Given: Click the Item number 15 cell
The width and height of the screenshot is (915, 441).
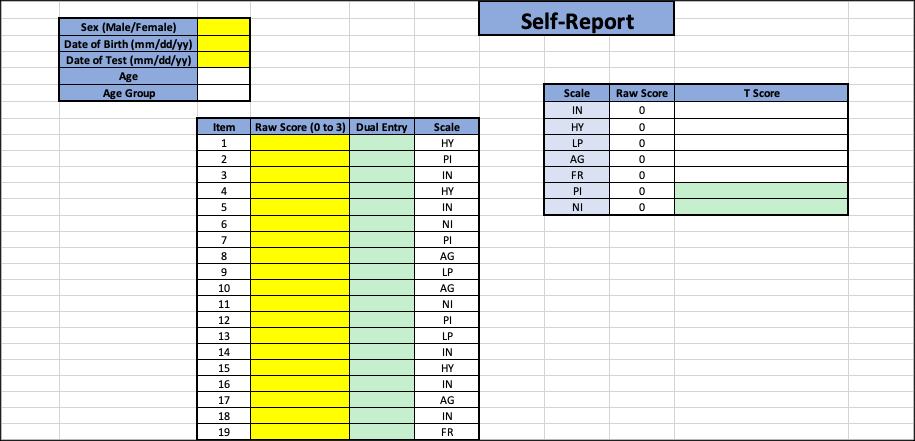Looking at the screenshot, I should click(224, 368).
